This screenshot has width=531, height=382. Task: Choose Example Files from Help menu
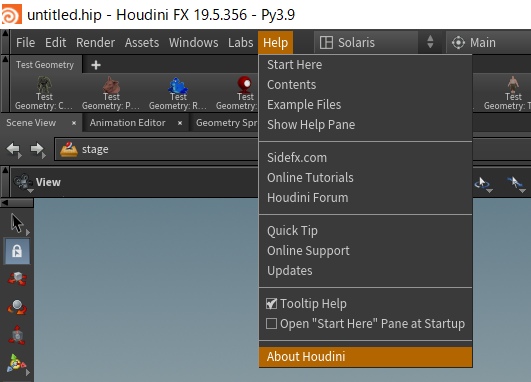[366, 105]
